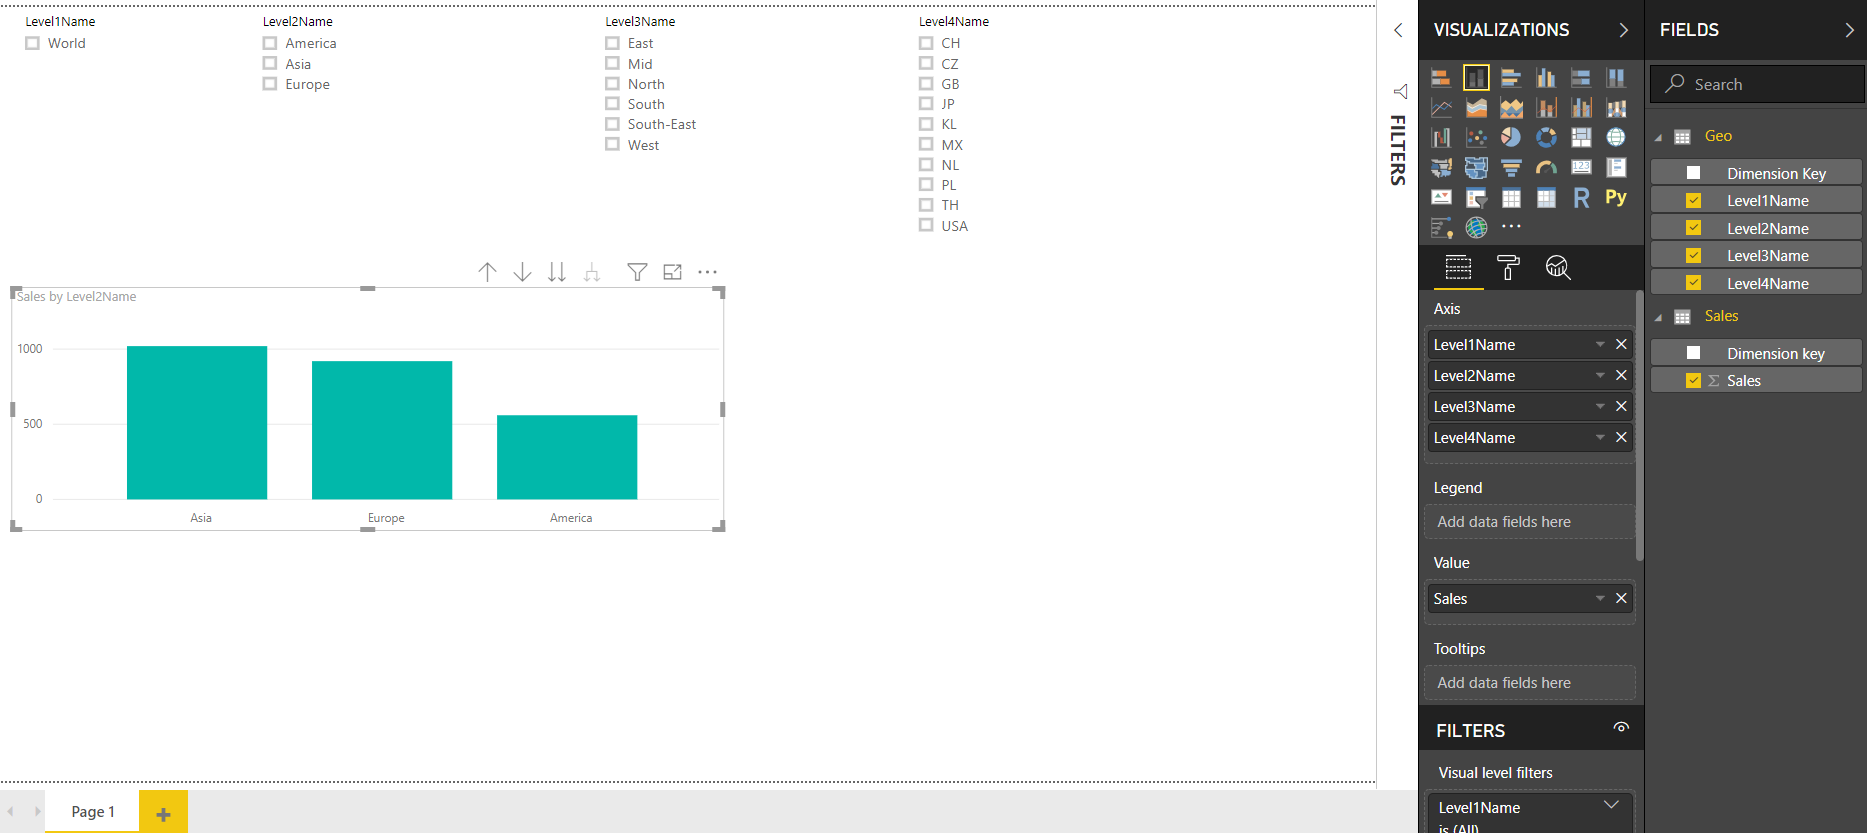The height and width of the screenshot is (833, 1867).
Task: Click the Asia bar in chart
Action: click(197, 422)
